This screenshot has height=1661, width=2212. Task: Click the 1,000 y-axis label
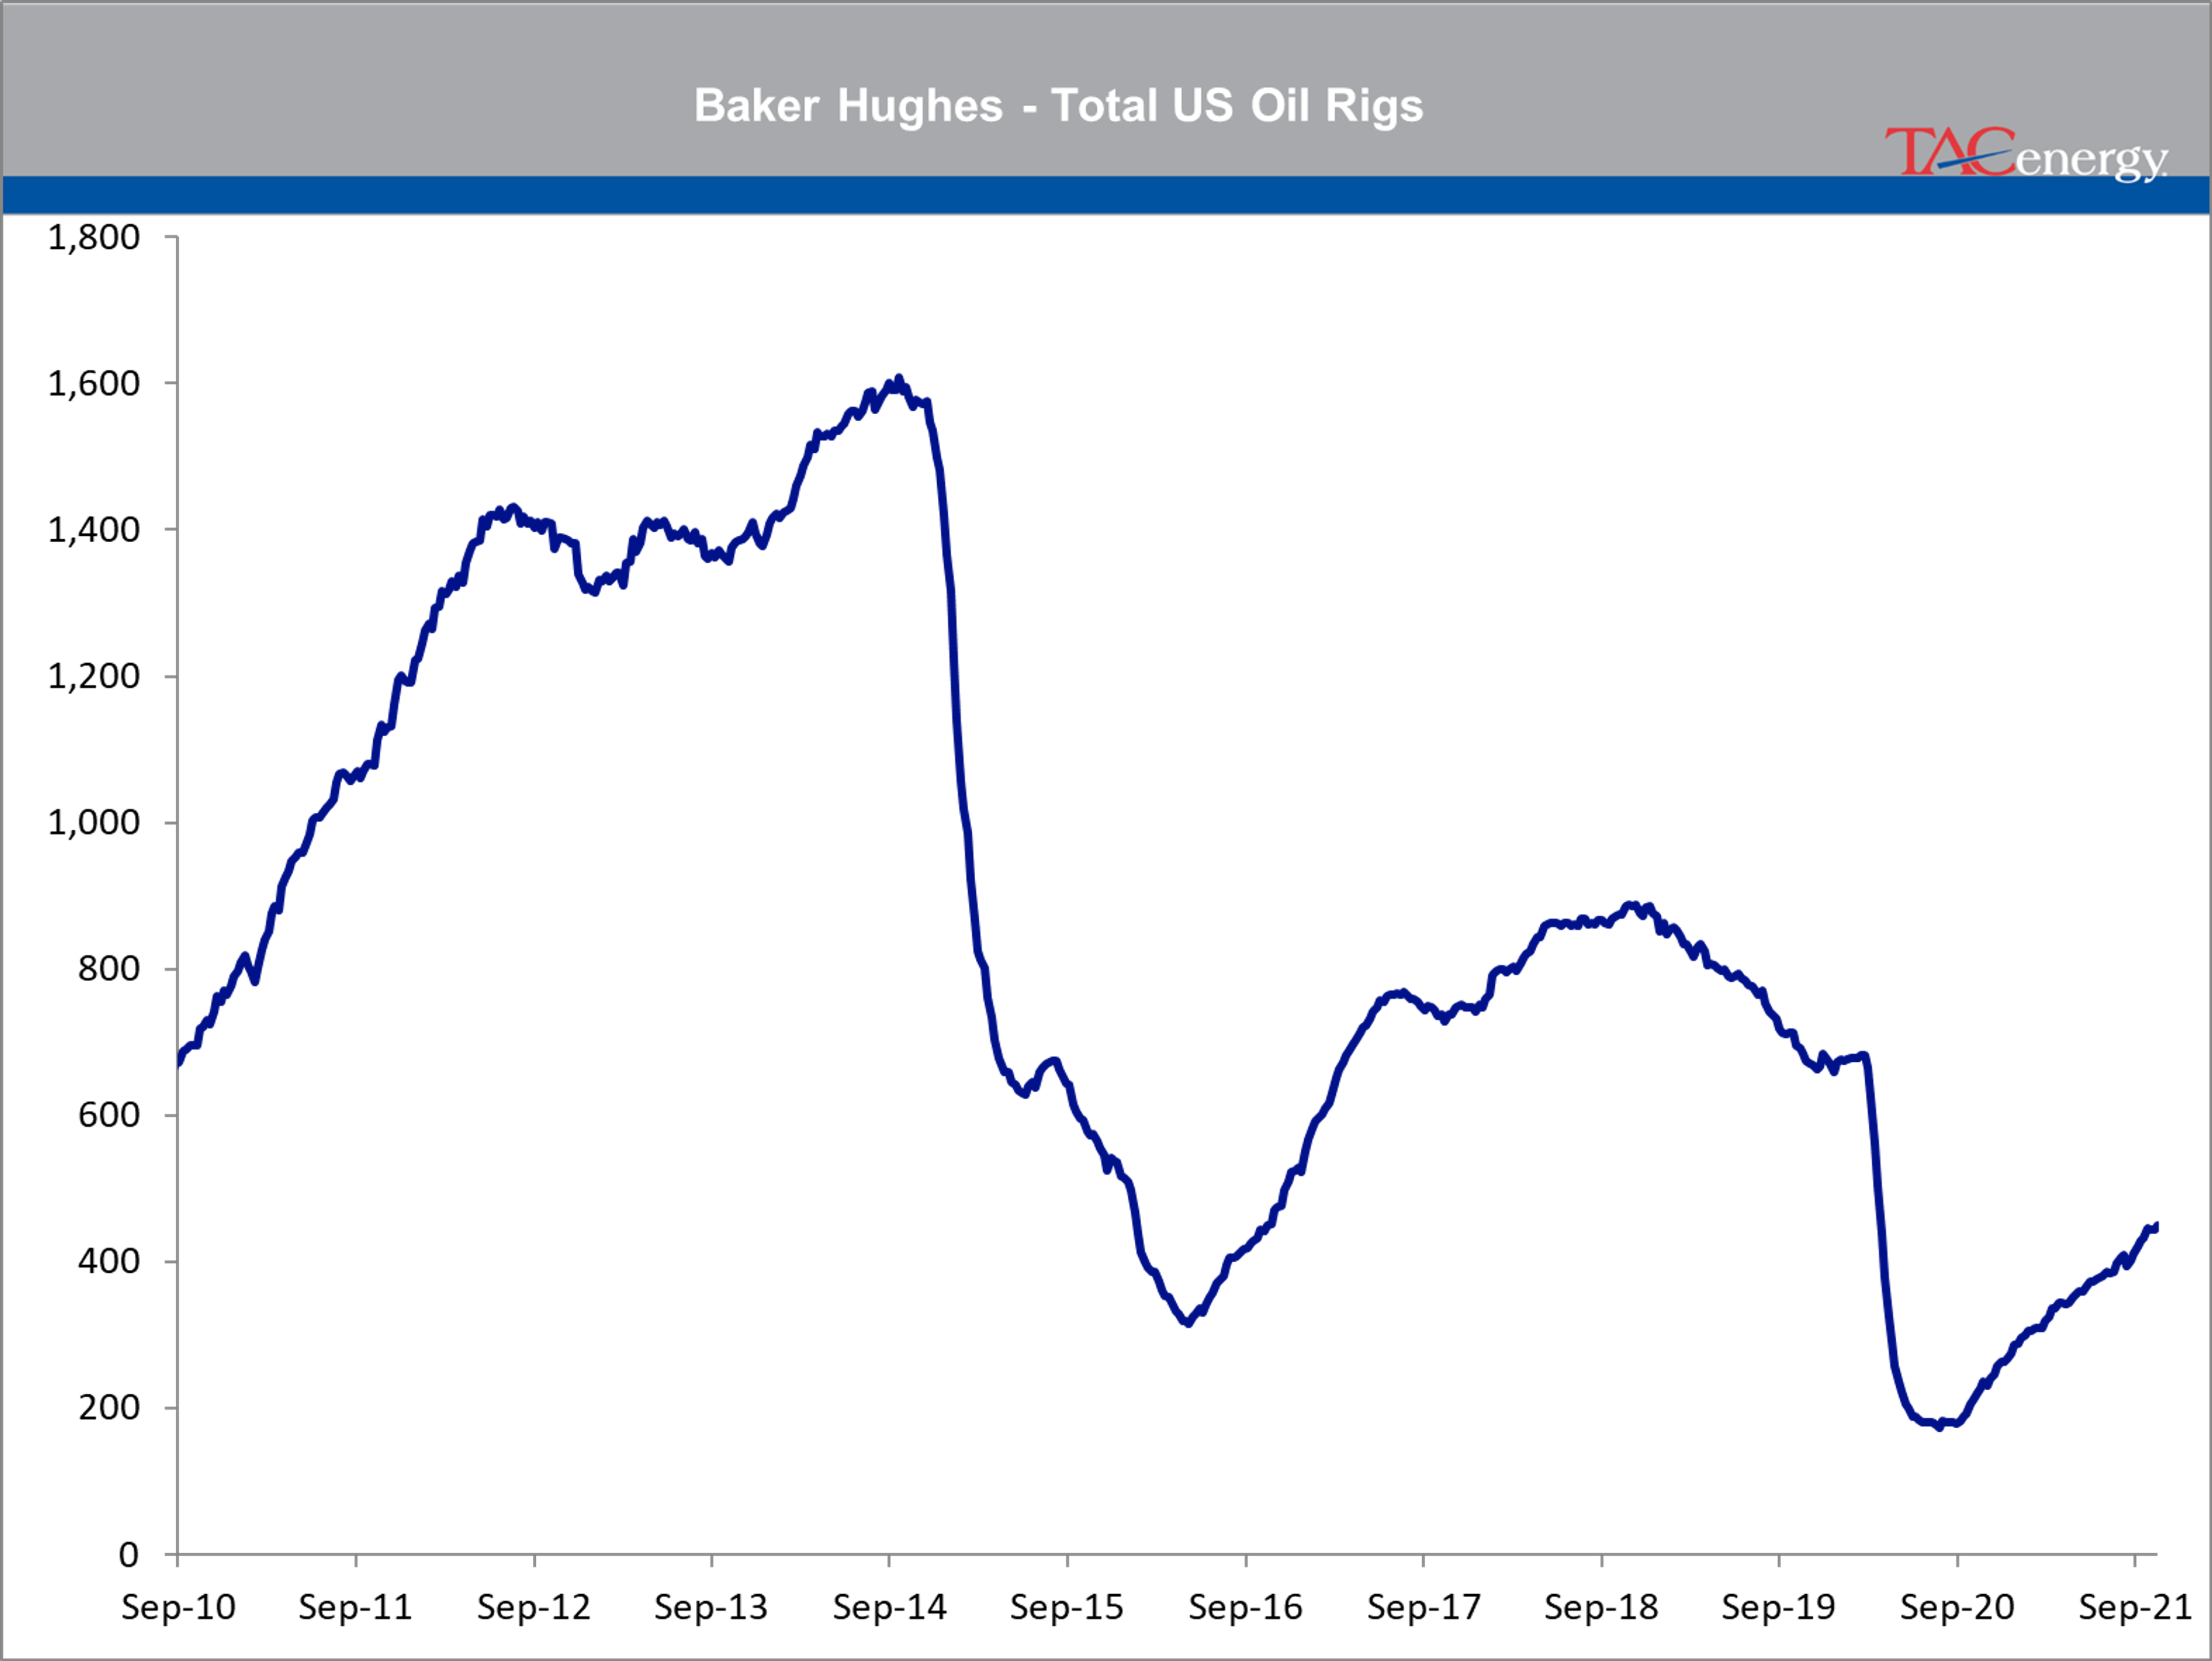point(94,822)
